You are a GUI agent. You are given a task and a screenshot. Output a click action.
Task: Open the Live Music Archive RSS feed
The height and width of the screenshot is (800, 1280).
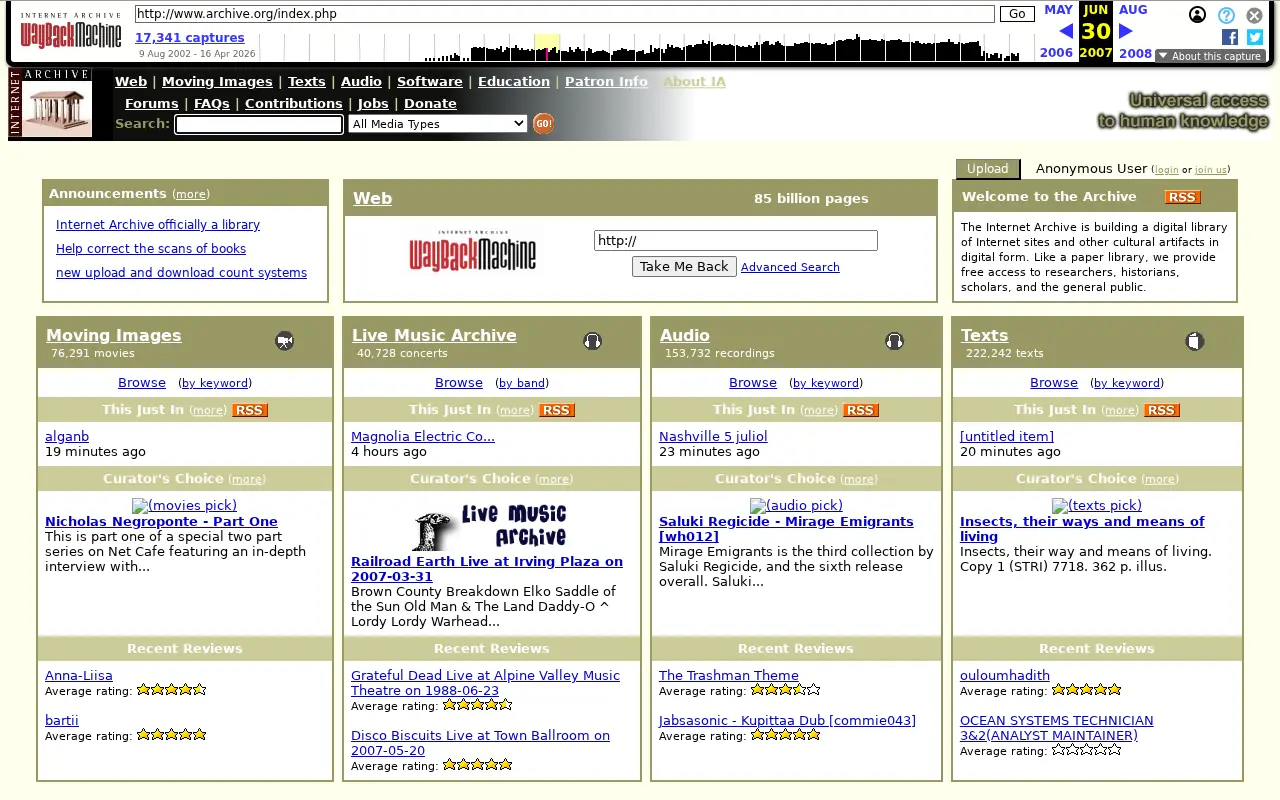point(556,410)
